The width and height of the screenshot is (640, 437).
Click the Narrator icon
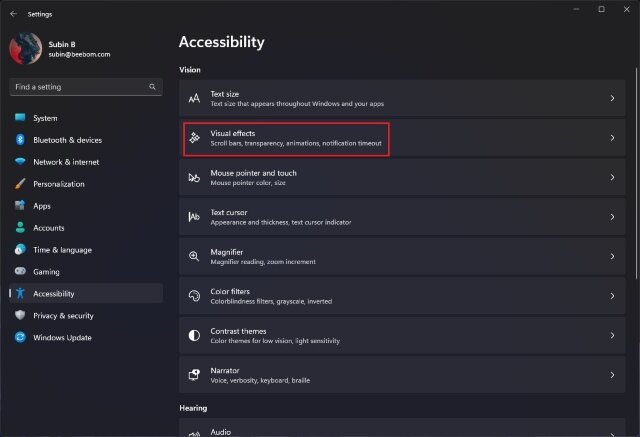194,375
